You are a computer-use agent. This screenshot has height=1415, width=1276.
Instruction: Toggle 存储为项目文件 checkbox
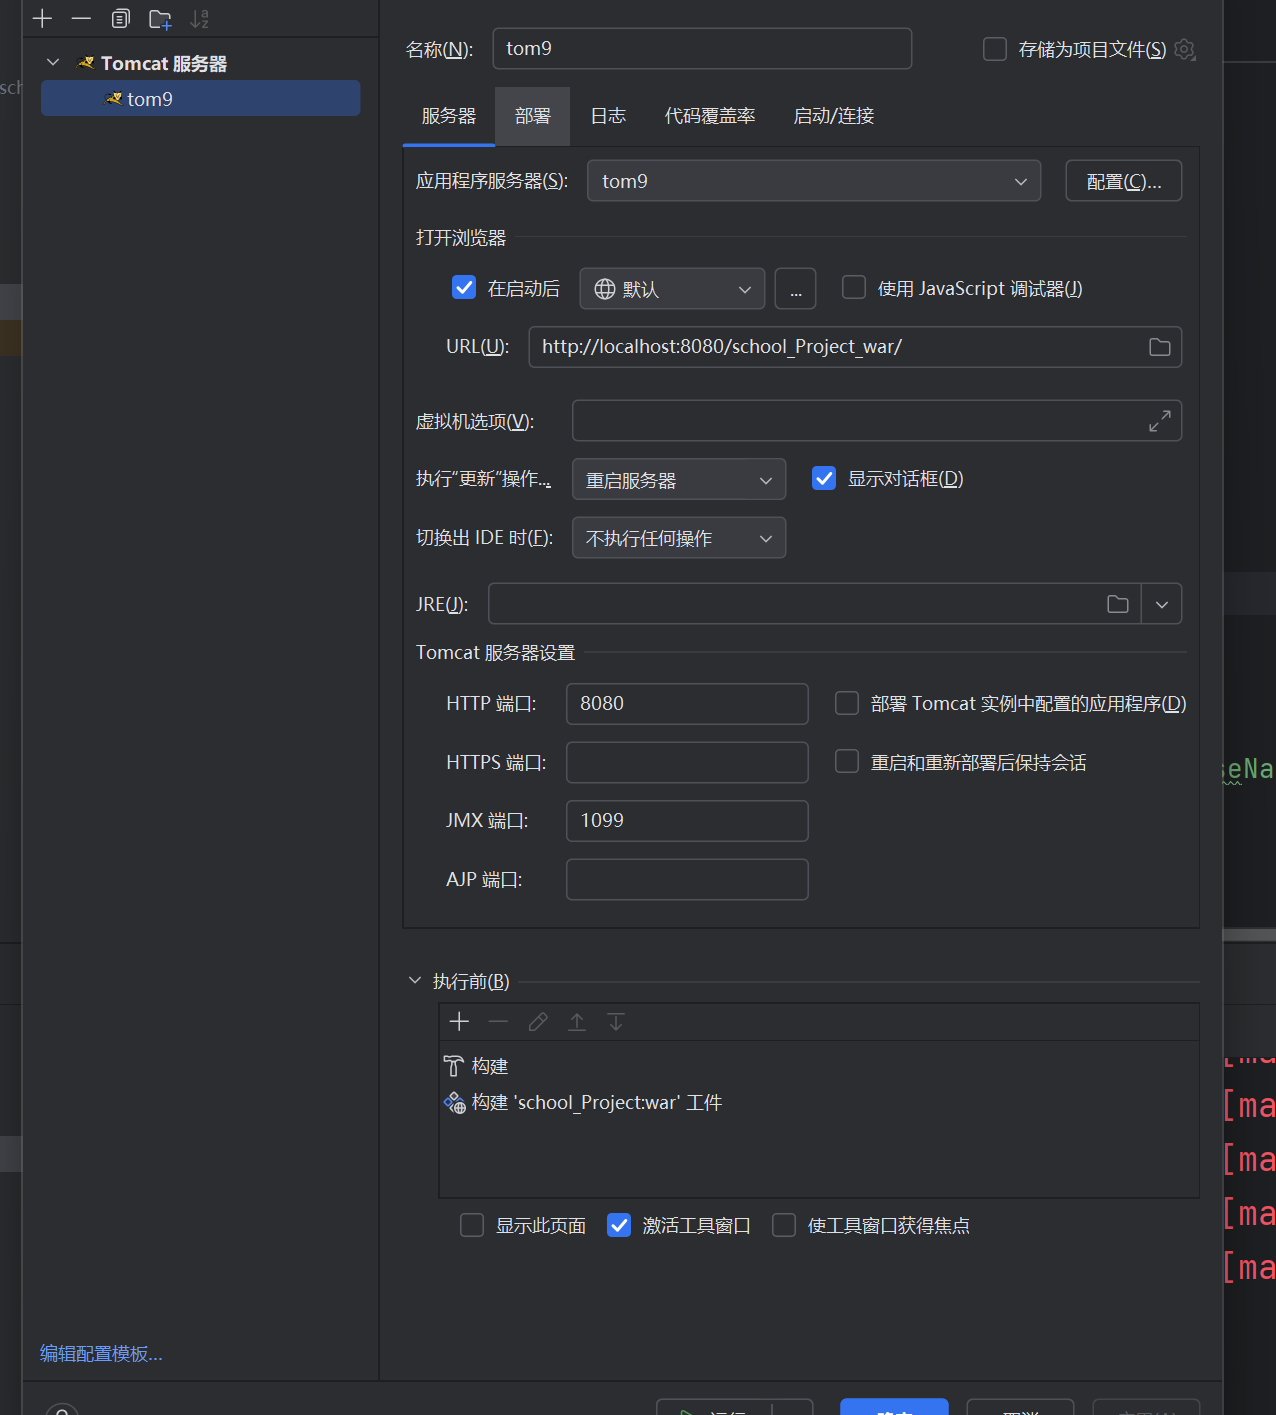(x=995, y=49)
